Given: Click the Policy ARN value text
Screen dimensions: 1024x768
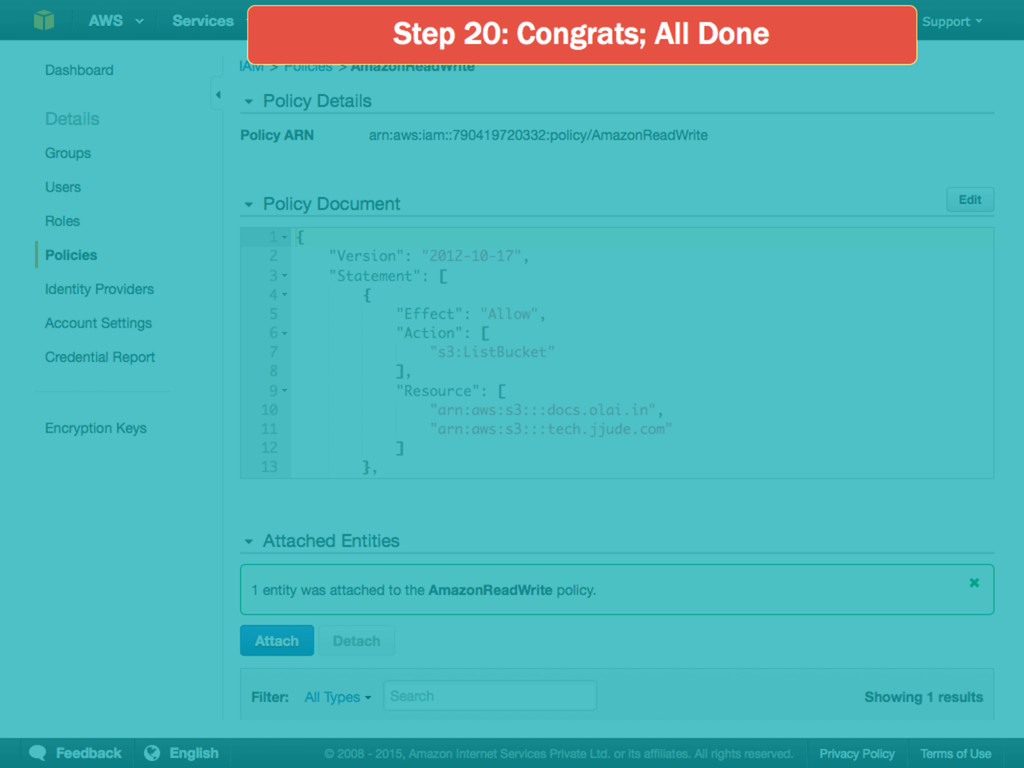Looking at the screenshot, I should click(x=538, y=135).
